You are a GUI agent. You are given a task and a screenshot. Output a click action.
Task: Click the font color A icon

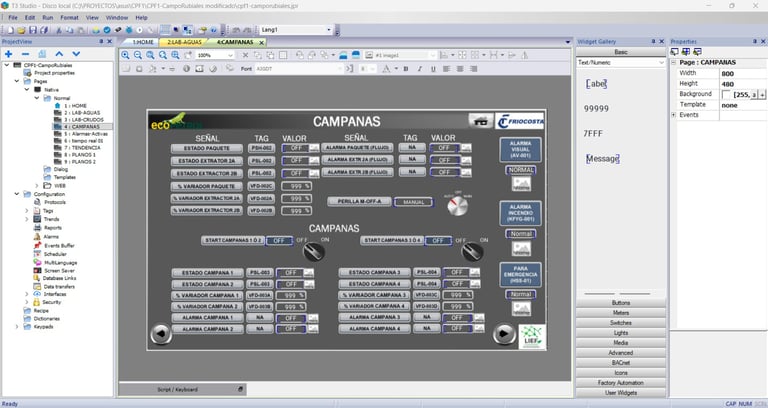(386, 69)
